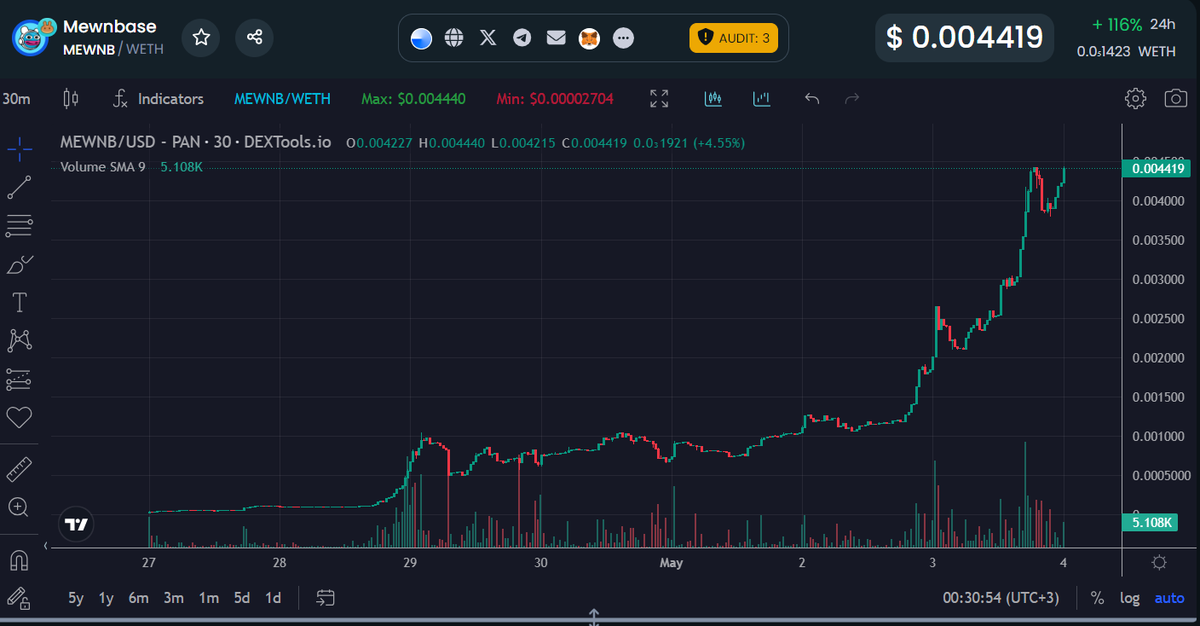The width and height of the screenshot is (1200, 626).
Task: Click the $ 0.004419 price display
Action: [x=965, y=38]
